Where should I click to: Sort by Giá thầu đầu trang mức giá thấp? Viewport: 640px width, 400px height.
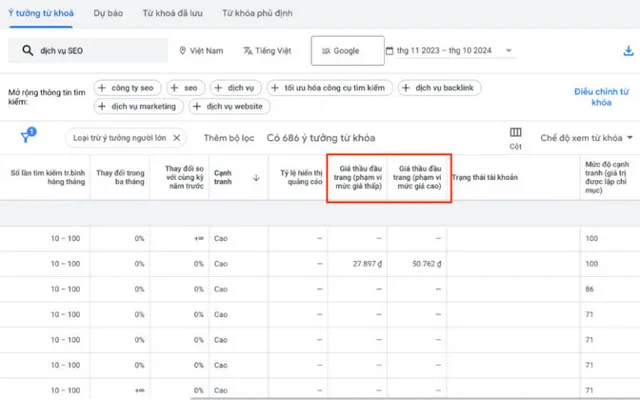pos(358,177)
